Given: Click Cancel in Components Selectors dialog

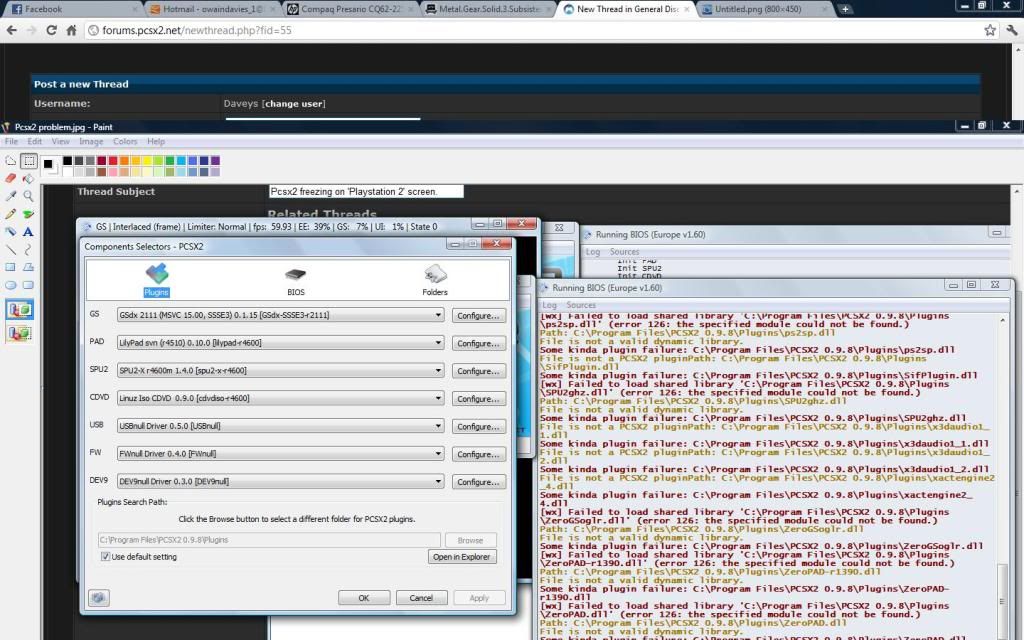Looking at the screenshot, I should [421, 598].
